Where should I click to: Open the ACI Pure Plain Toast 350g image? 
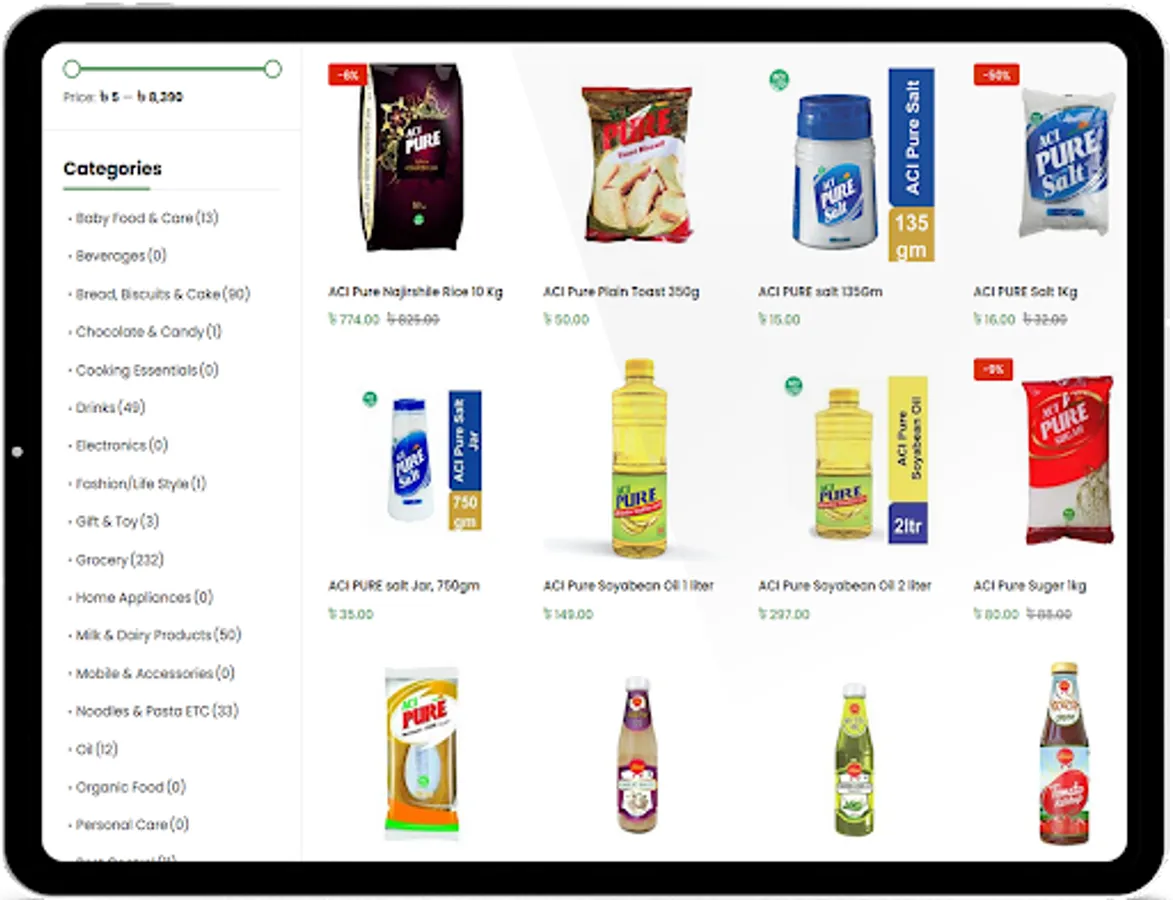[637, 164]
